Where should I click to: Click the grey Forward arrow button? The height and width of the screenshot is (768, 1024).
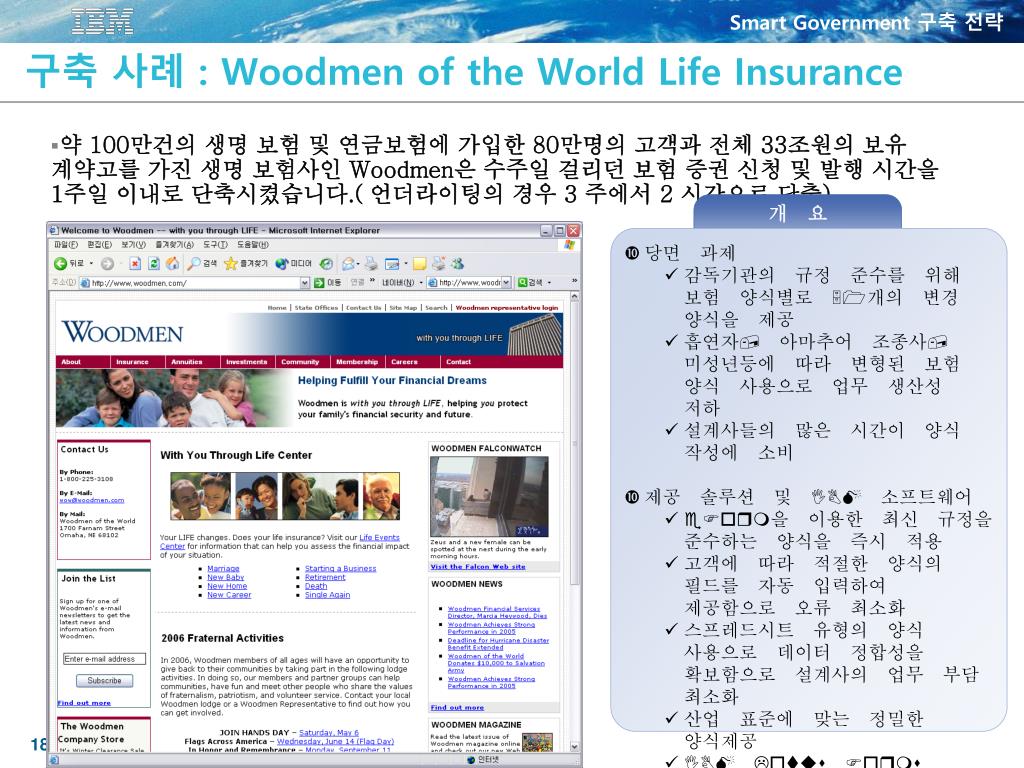click(x=107, y=263)
